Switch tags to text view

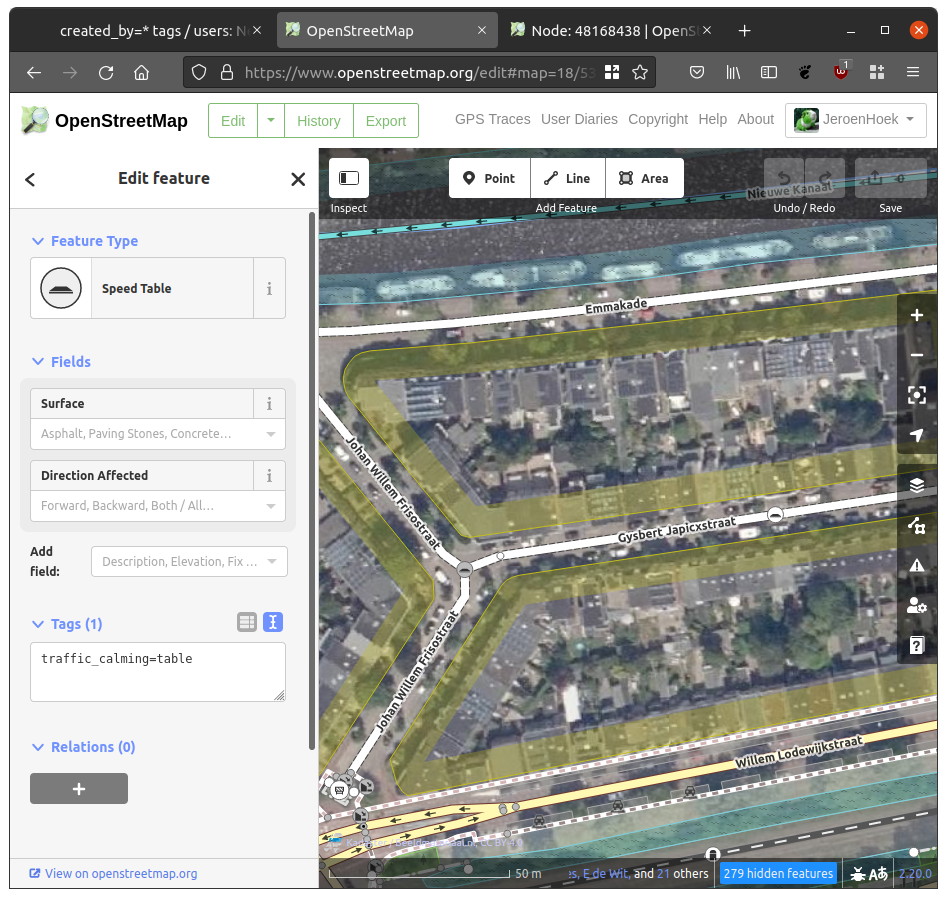coord(273,622)
